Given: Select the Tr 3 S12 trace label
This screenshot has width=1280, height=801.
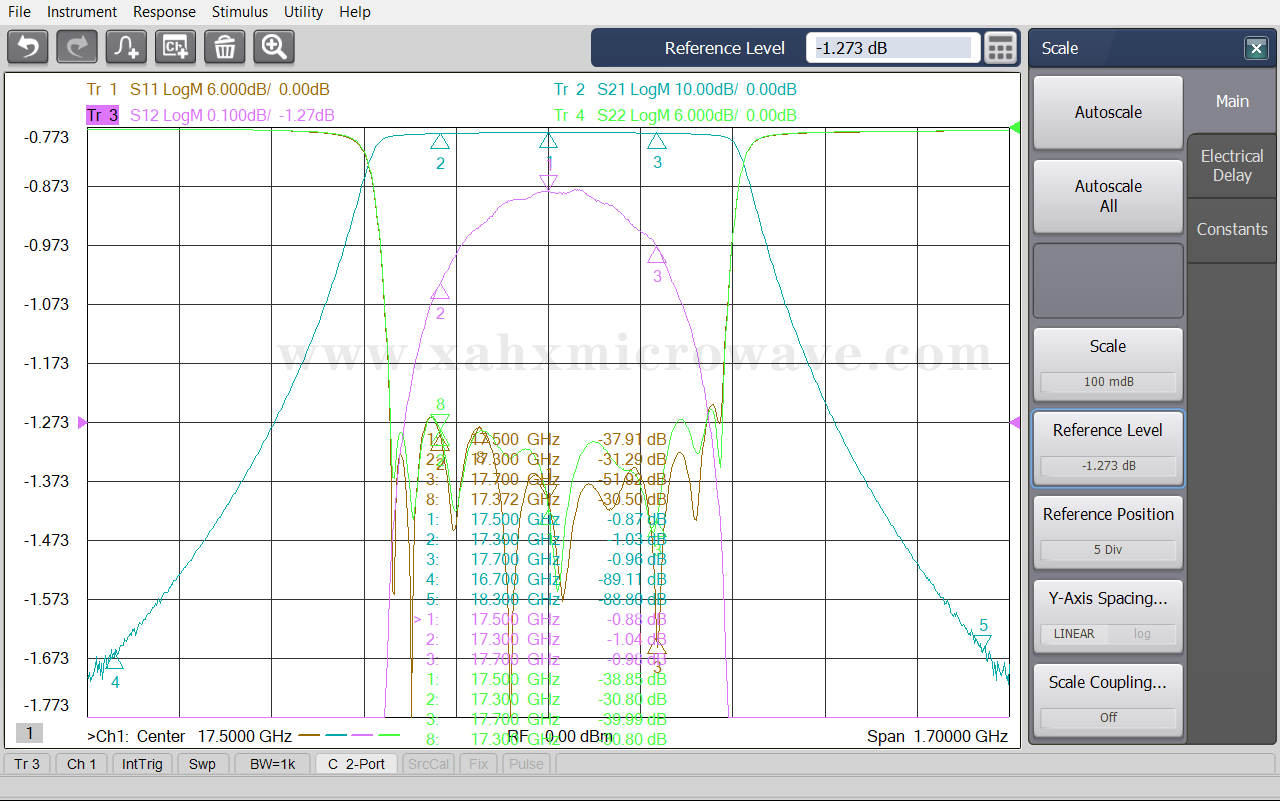Looking at the screenshot, I should pos(210,115).
